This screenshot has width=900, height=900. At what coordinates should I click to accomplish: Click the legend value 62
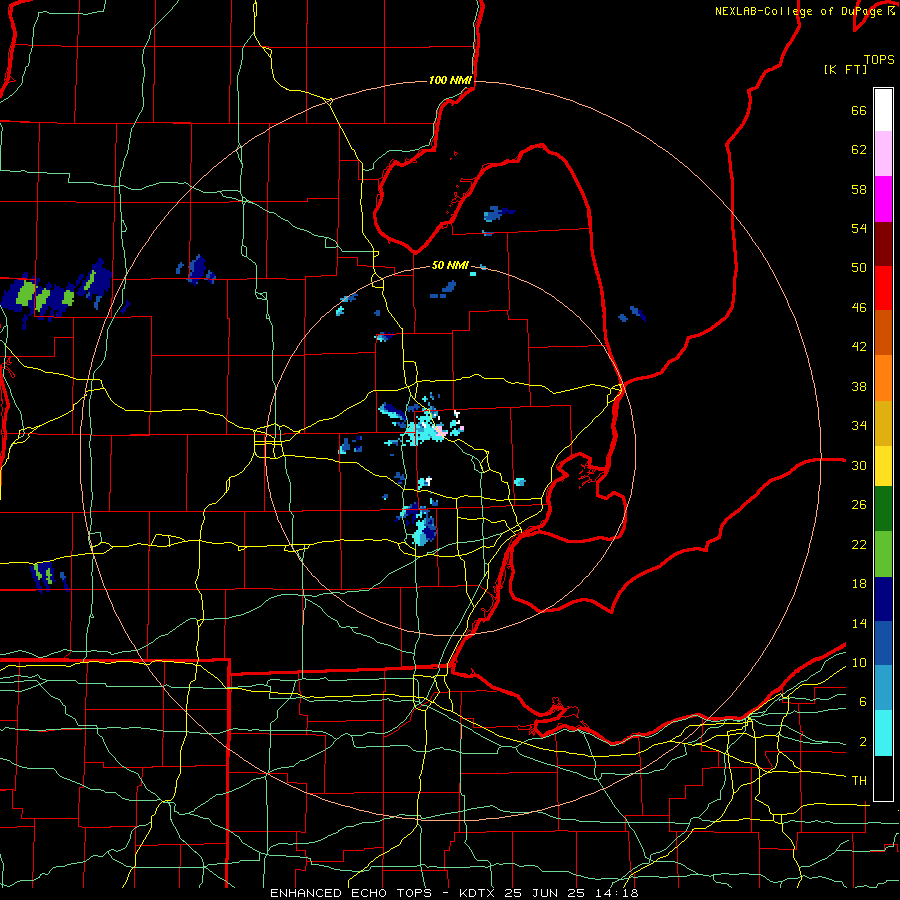pyautogui.click(x=859, y=150)
